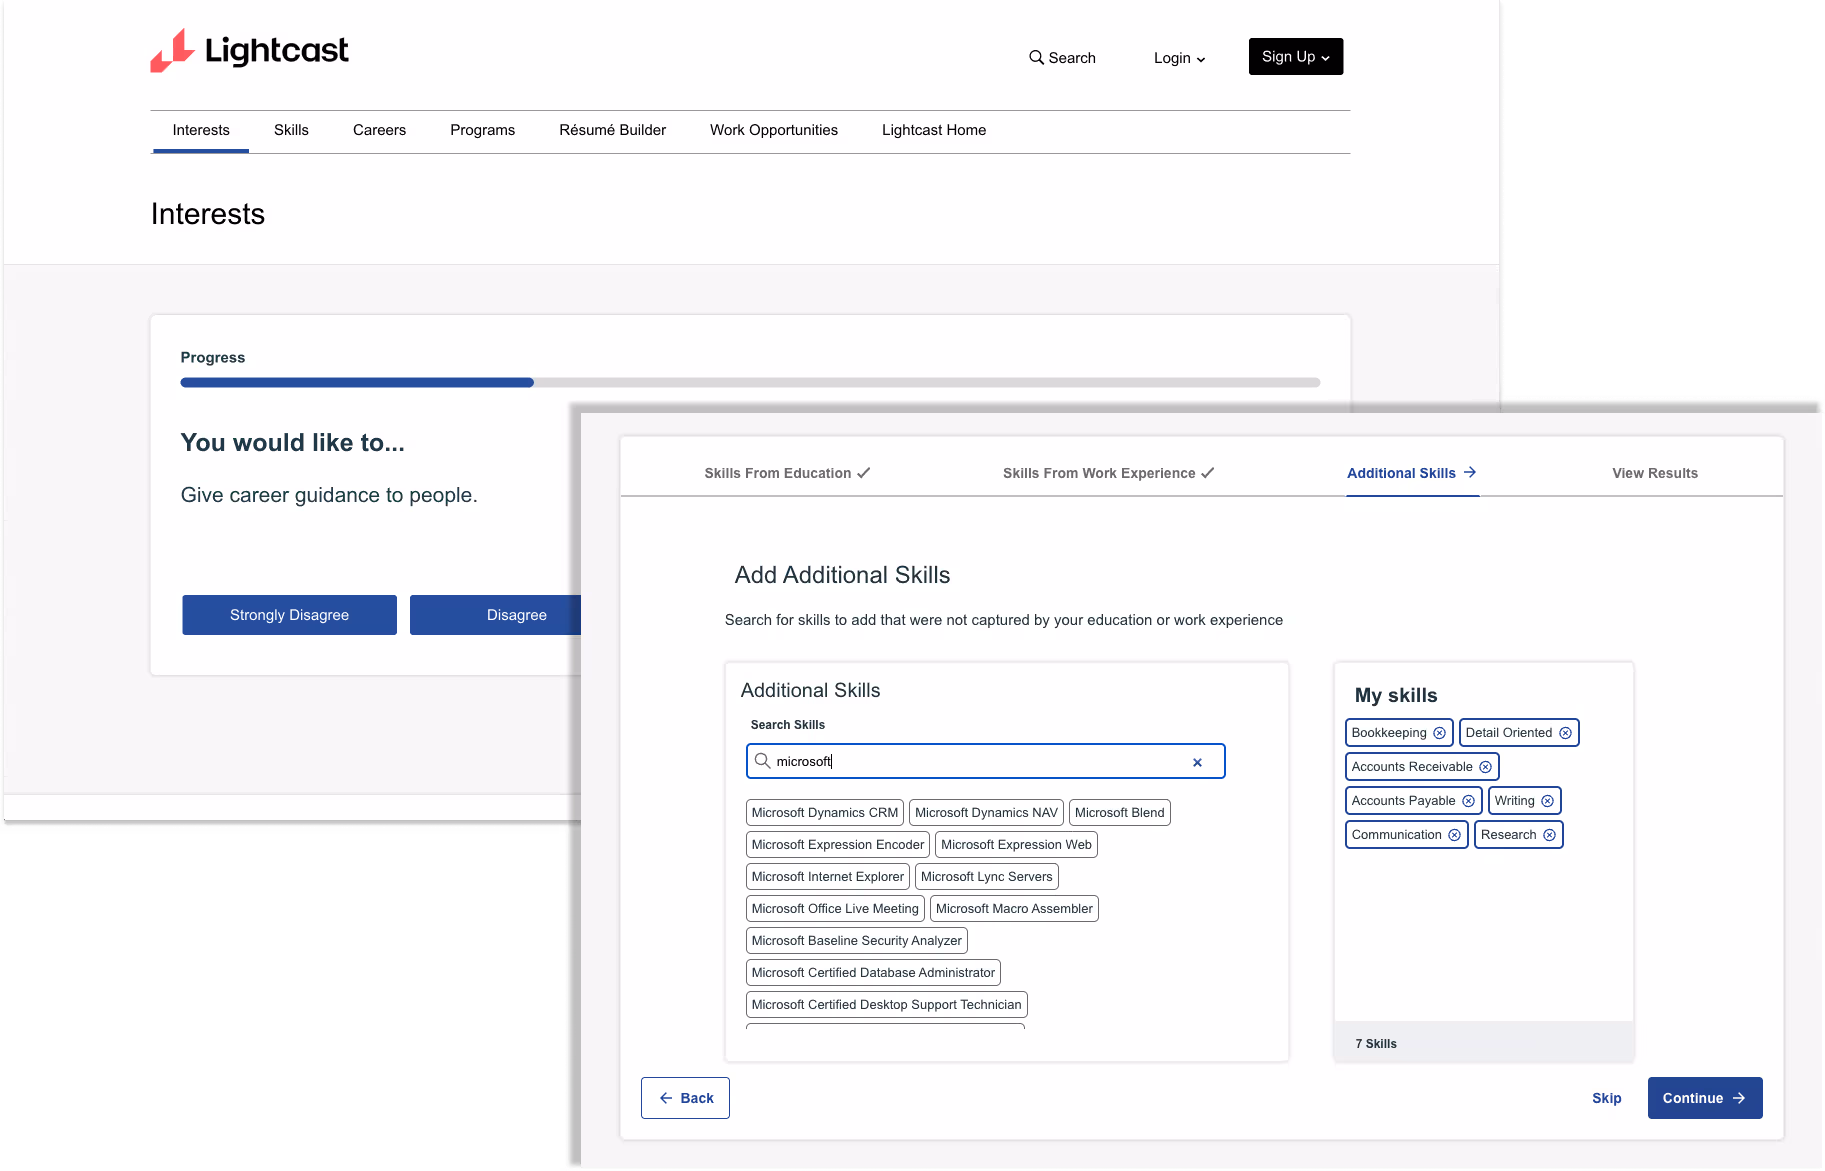Open the Login dropdown

pyautogui.click(x=1179, y=58)
